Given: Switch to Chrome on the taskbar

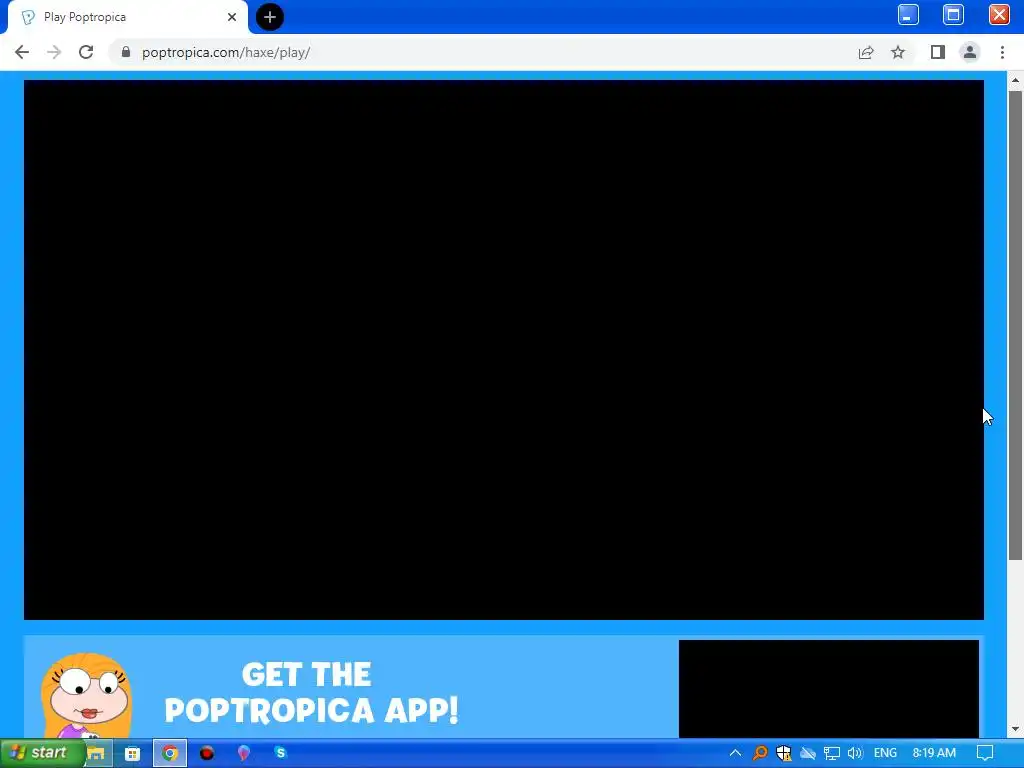Looking at the screenshot, I should tap(170, 754).
